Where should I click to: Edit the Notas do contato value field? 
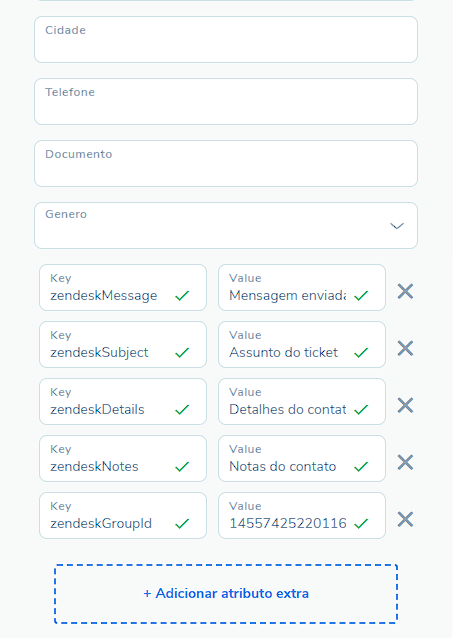[302, 459]
